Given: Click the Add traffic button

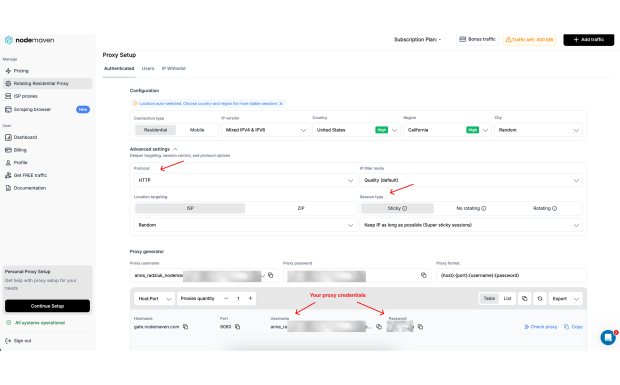Looking at the screenshot, I should 588,40.
